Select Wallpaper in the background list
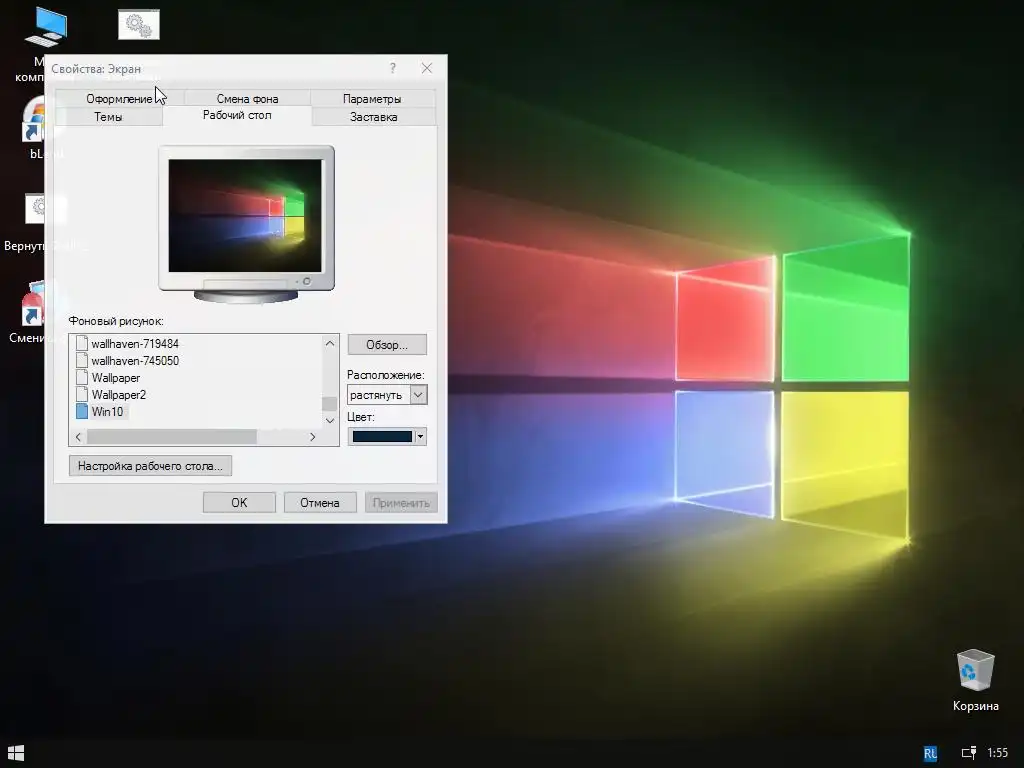The image size is (1024, 768). (116, 377)
